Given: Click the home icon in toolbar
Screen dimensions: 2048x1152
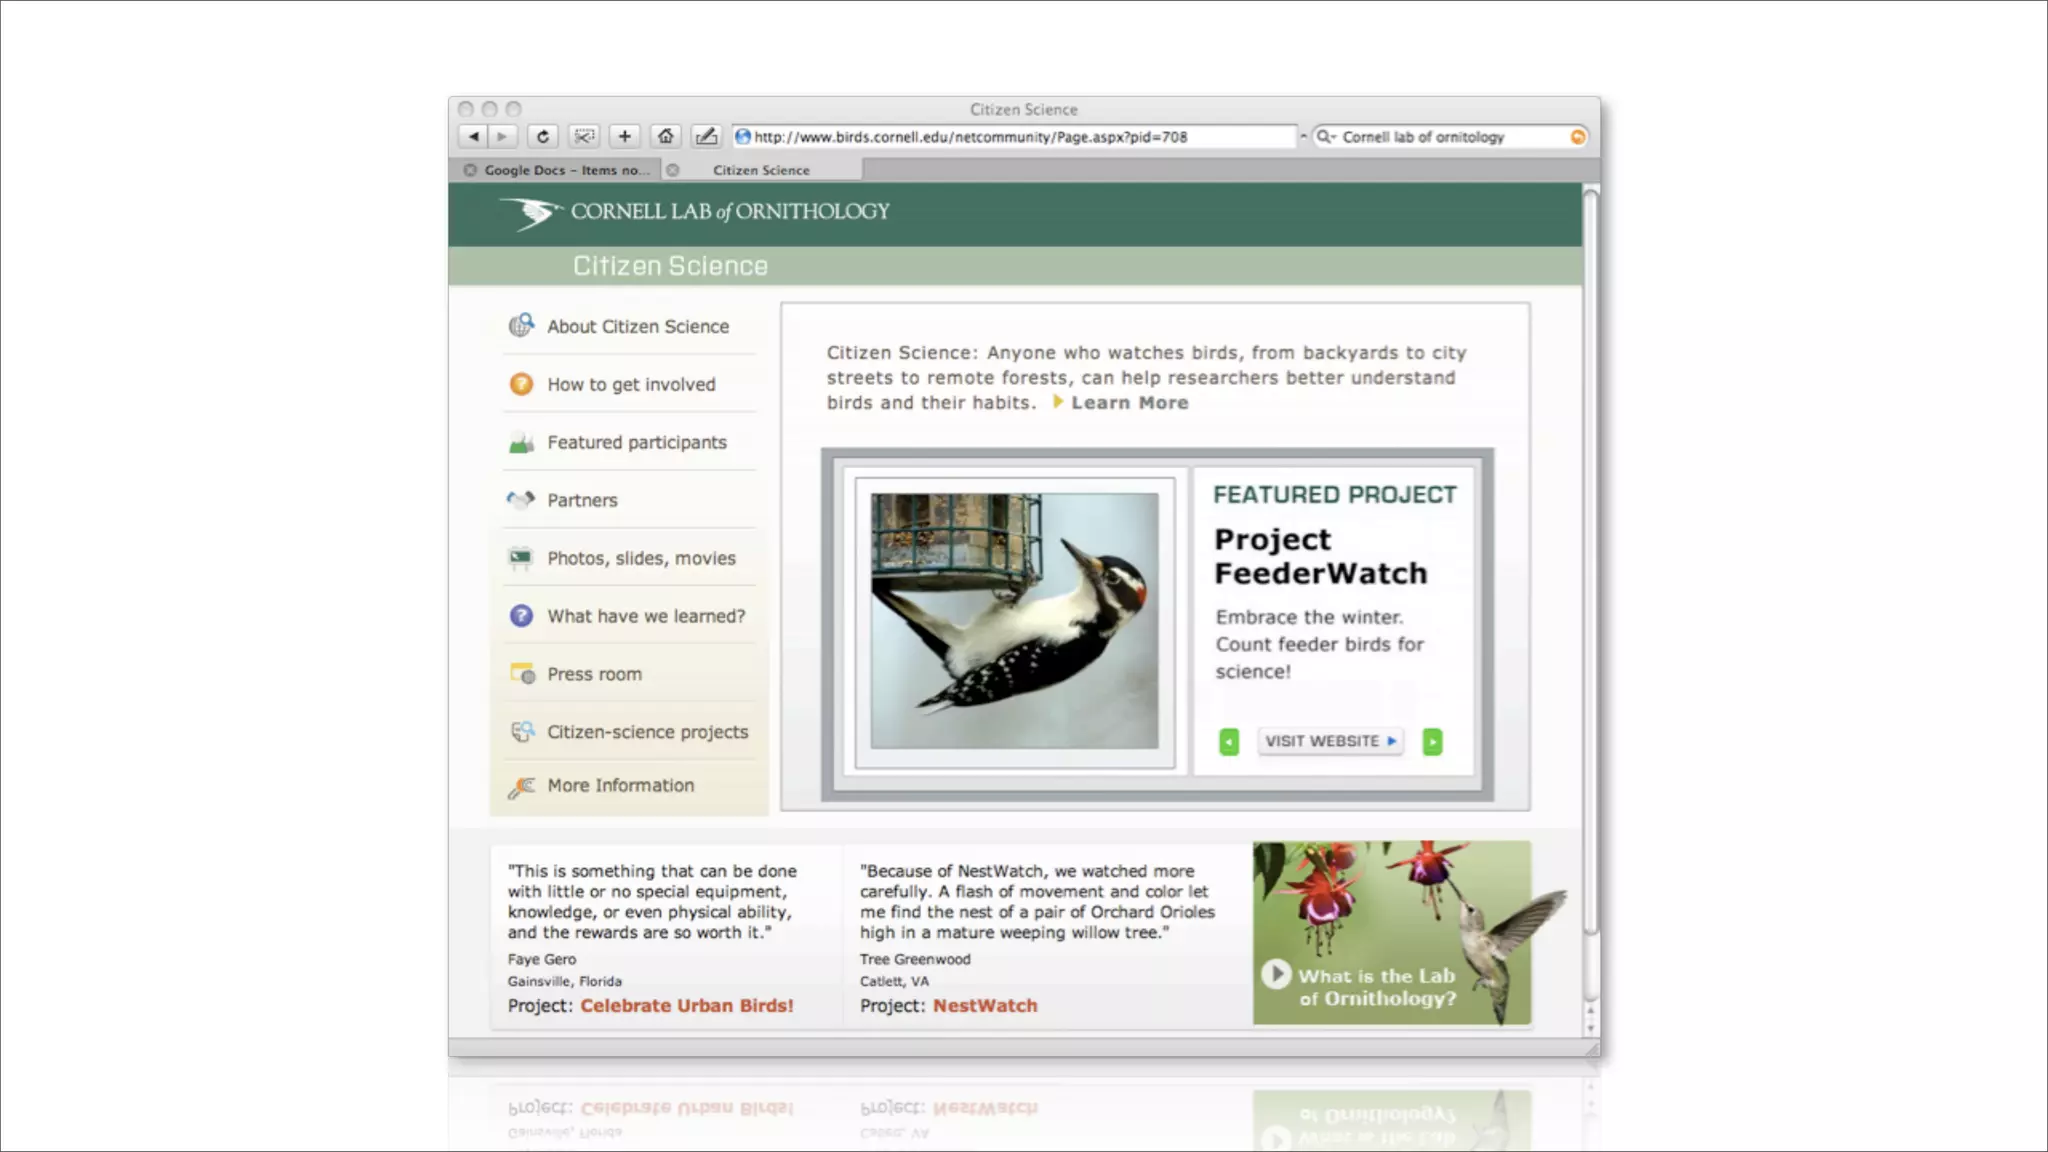Looking at the screenshot, I should pyautogui.click(x=665, y=137).
